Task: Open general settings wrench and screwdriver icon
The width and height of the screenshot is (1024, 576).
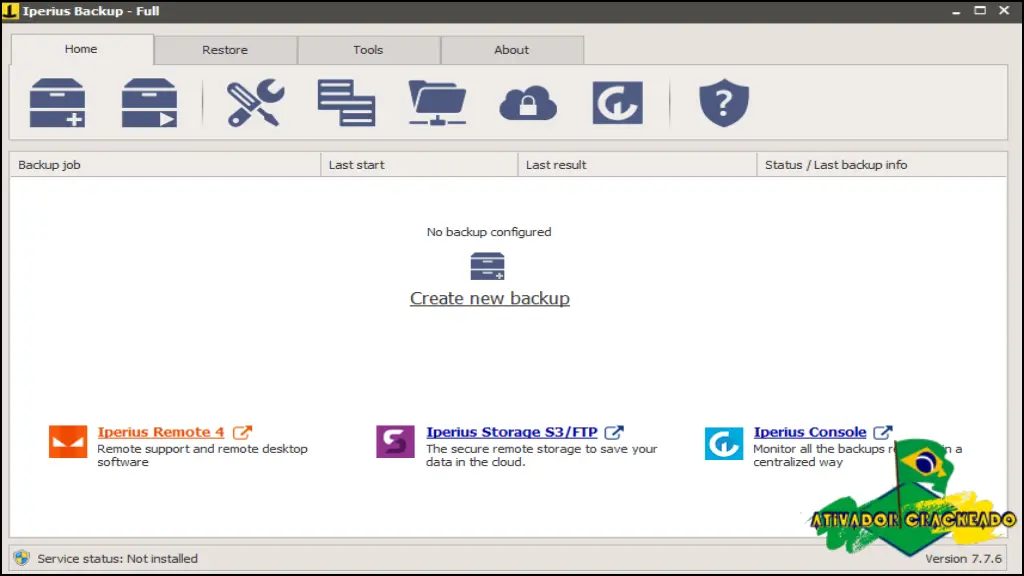Action: 255,103
